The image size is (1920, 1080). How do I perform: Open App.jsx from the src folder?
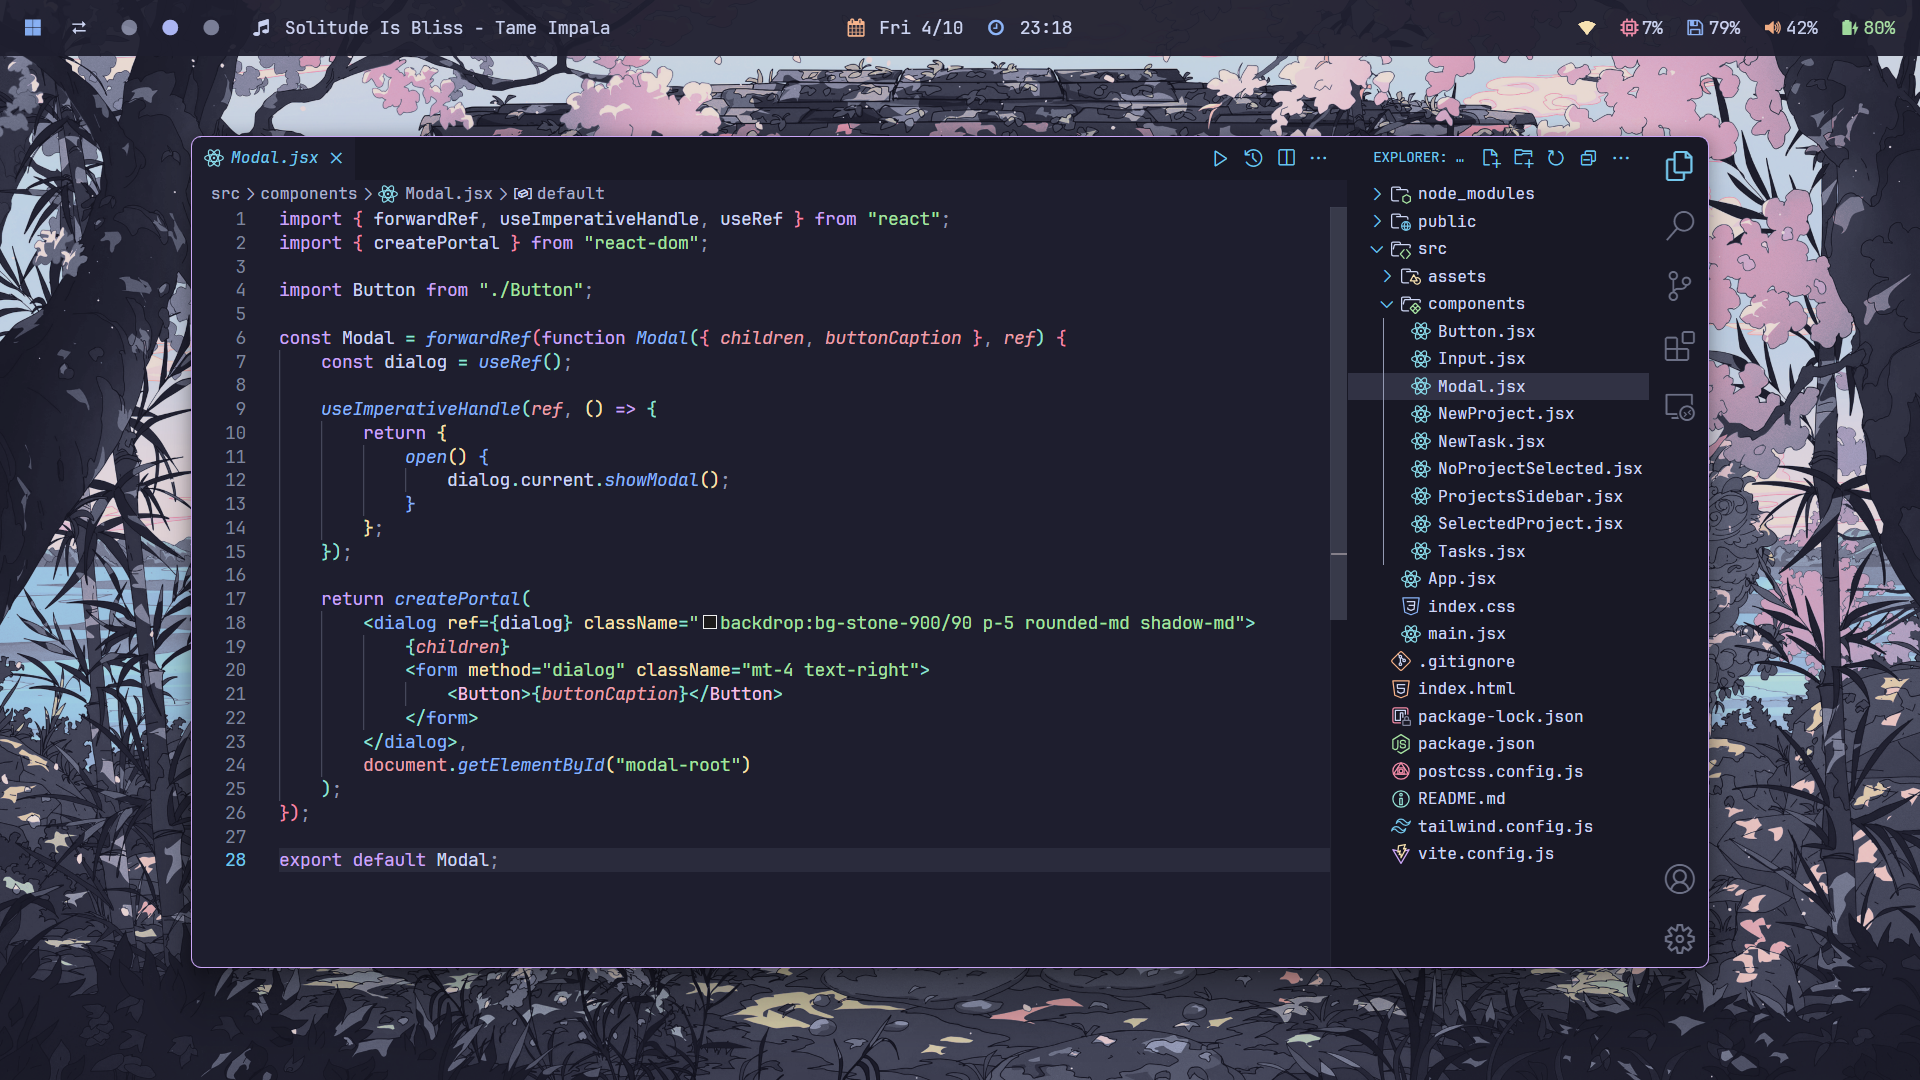point(1498,579)
